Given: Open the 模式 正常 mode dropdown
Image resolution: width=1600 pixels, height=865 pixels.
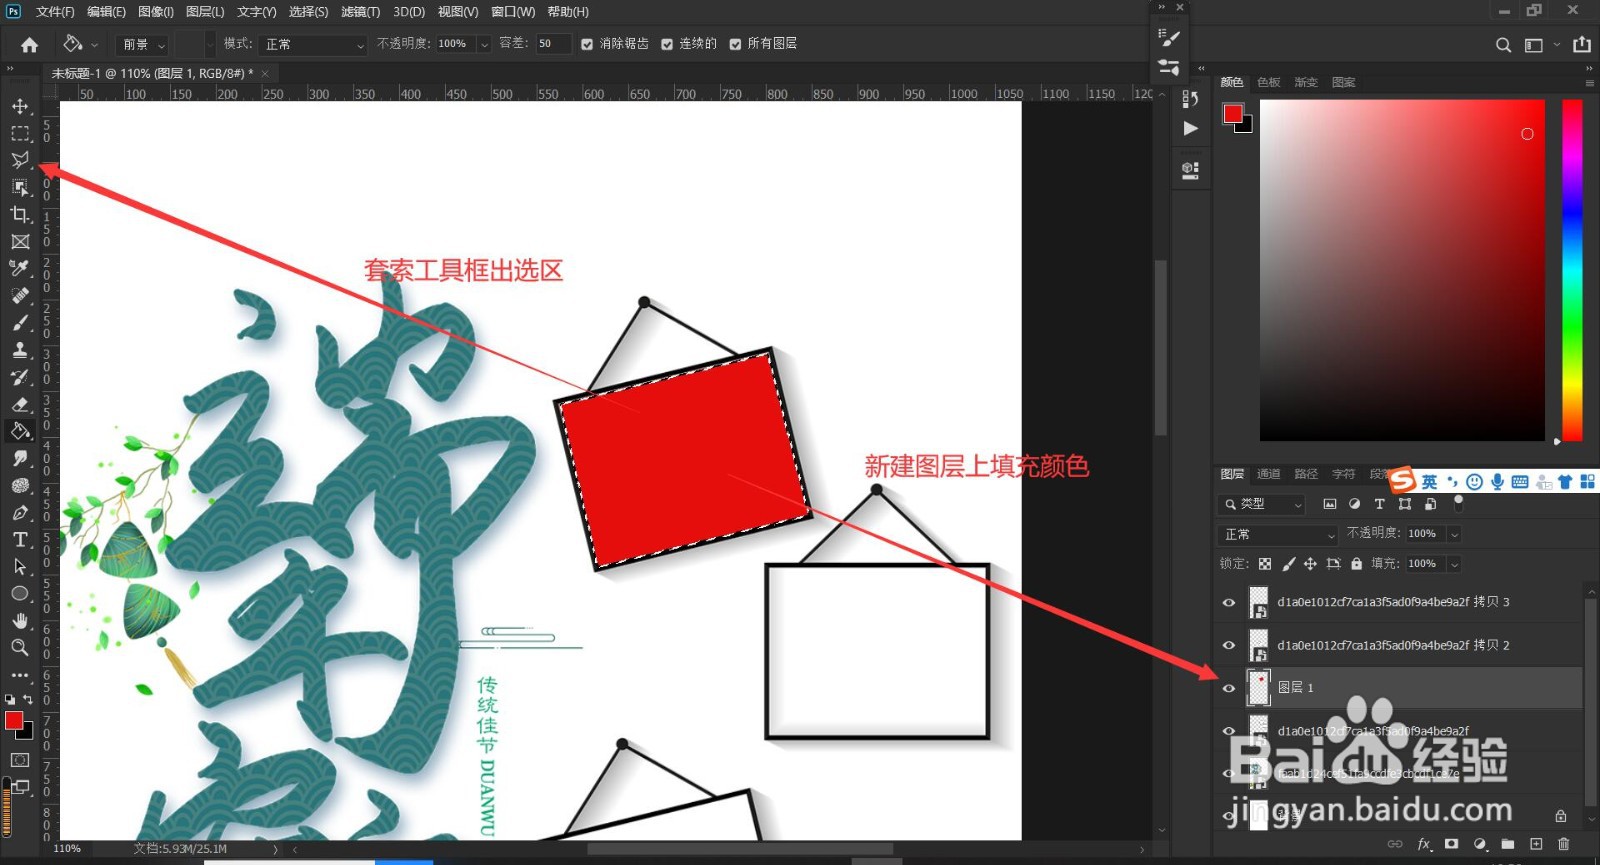Looking at the screenshot, I should point(314,45).
